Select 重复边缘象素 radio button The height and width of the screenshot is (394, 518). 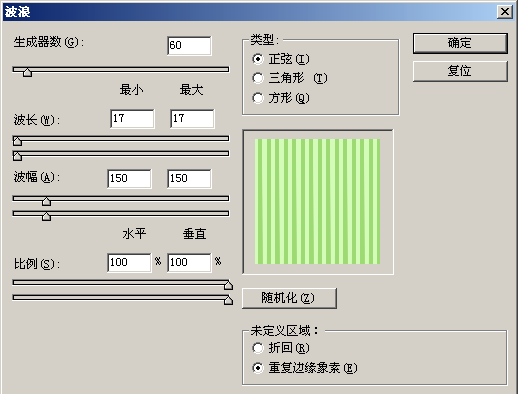tap(258, 368)
